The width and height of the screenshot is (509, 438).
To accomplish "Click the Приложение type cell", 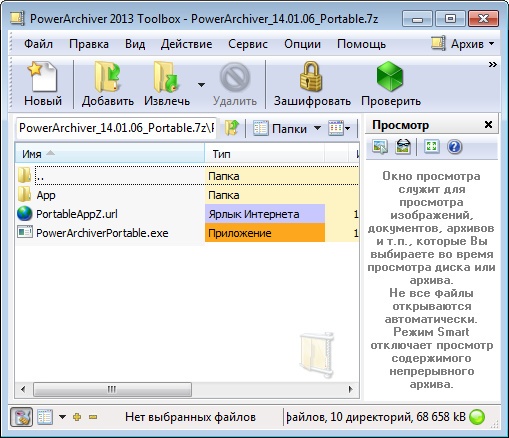I will pos(265,233).
